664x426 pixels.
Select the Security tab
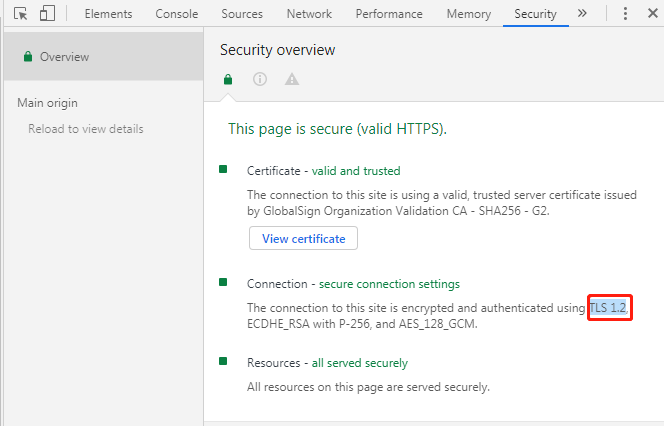(535, 14)
